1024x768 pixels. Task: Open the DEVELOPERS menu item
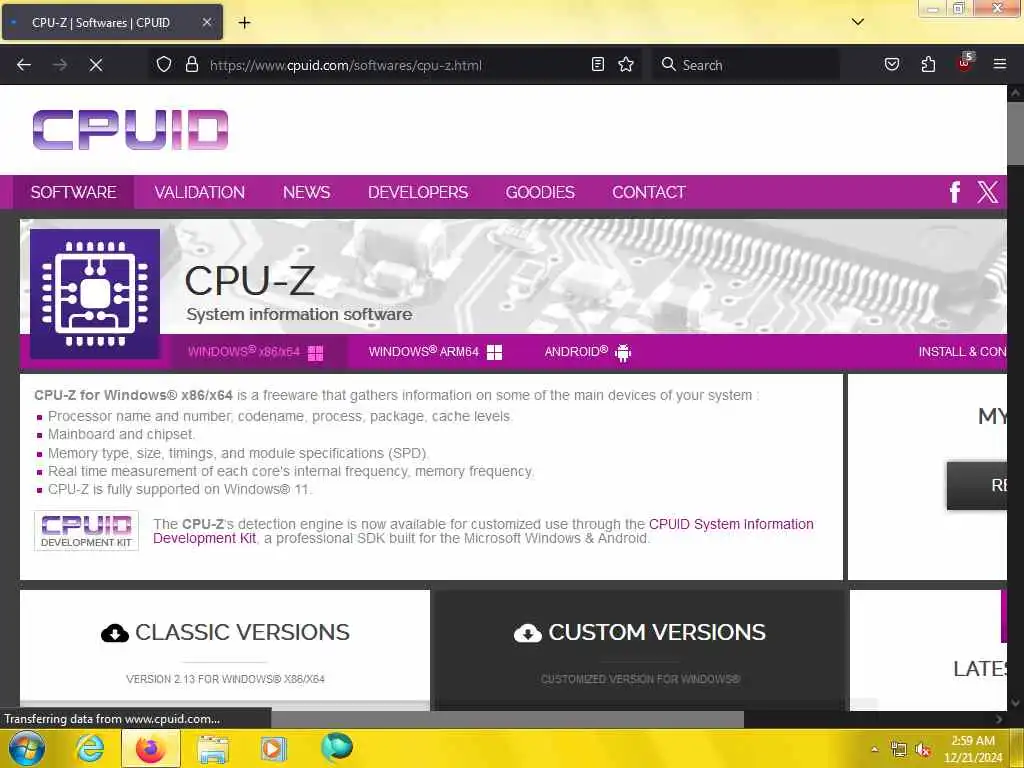coord(418,192)
